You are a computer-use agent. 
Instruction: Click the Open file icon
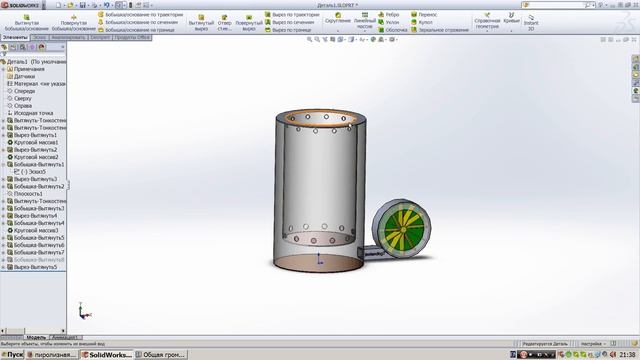[71, 5]
